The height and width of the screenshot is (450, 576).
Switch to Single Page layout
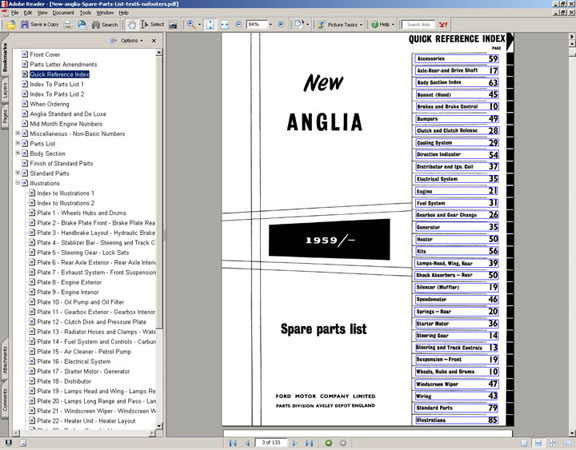pos(524,443)
